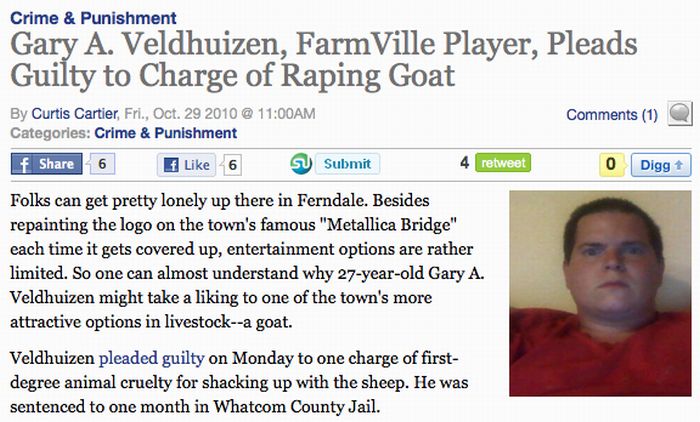
Task: Submit article to StumbleUpon
Action: pyautogui.click(x=347, y=163)
